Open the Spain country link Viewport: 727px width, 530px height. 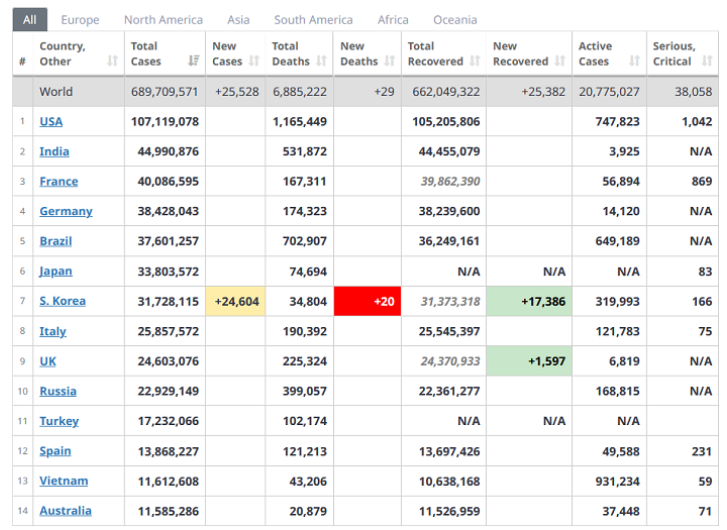(x=55, y=451)
